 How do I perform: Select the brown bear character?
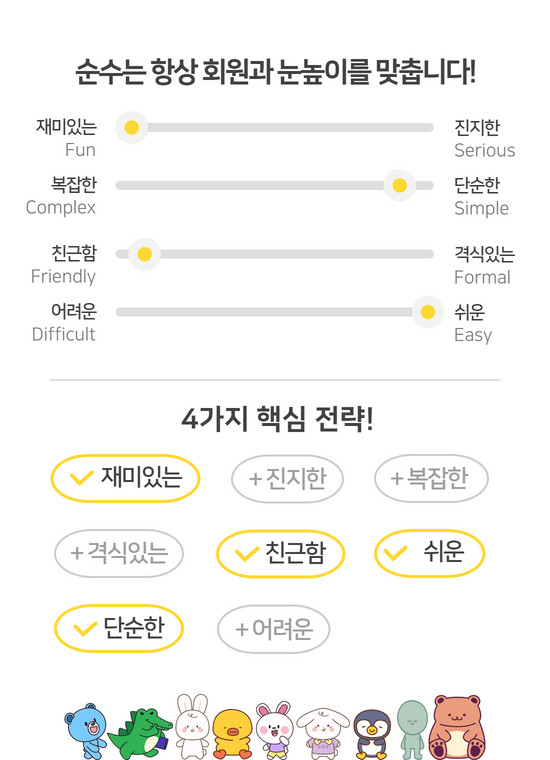pyautogui.click(x=456, y=727)
